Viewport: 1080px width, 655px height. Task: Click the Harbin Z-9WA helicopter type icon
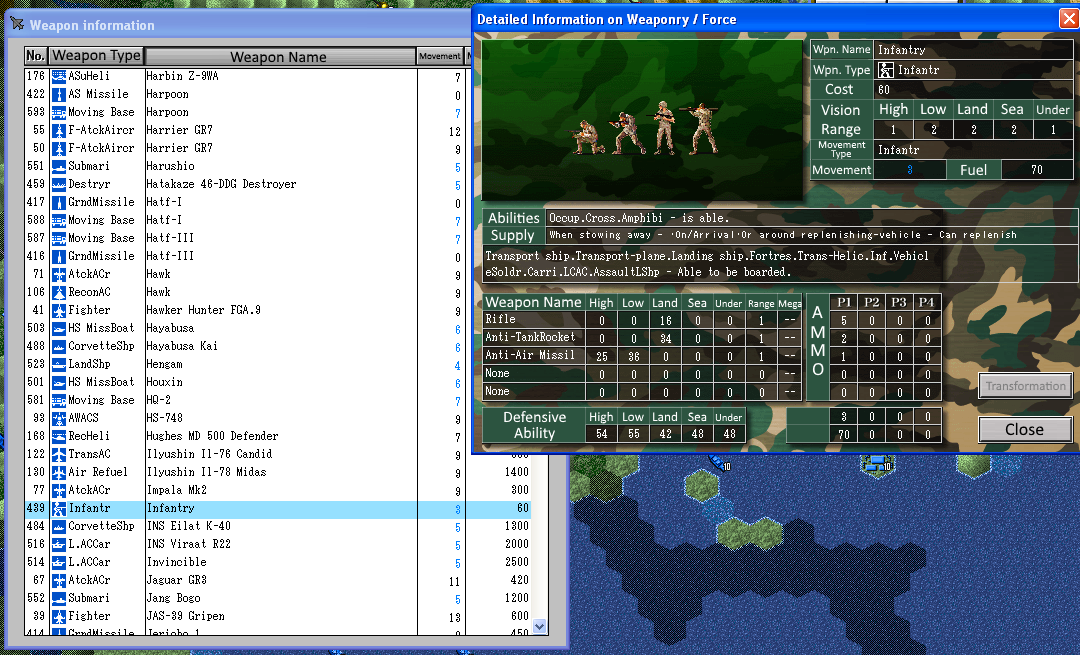pos(59,76)
